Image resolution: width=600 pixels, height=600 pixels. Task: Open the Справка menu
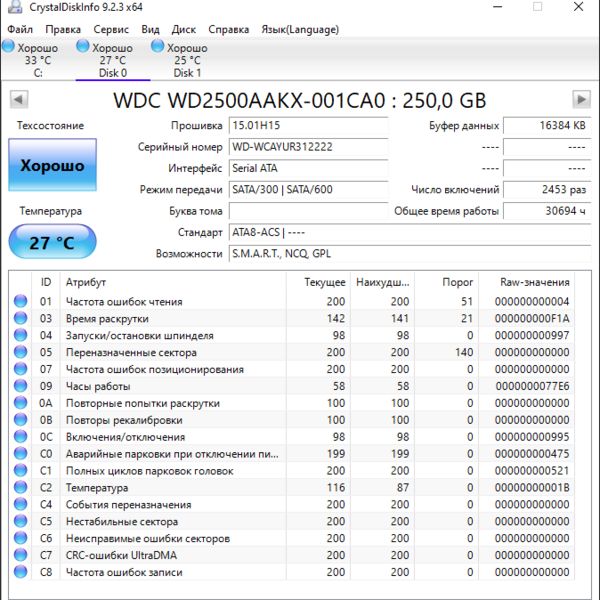tap(228, 29)
